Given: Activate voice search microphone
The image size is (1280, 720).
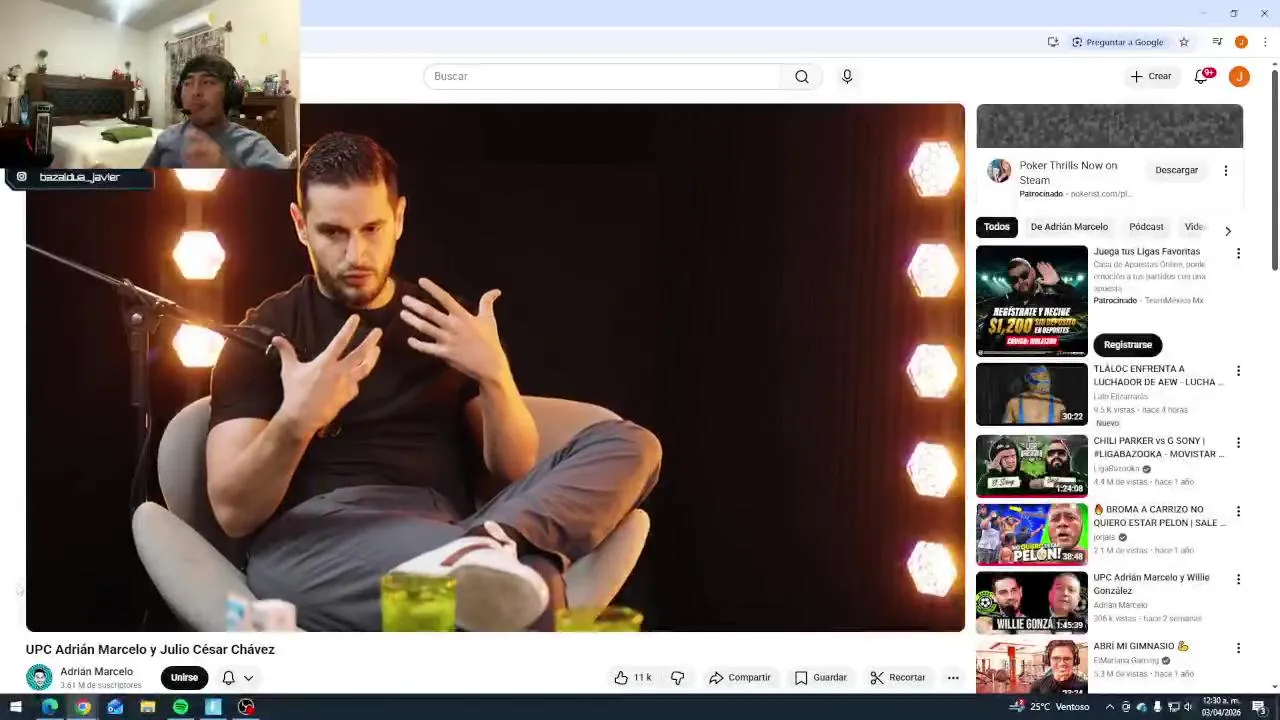Looking at the screenshot, I should [x=847, y=77].
